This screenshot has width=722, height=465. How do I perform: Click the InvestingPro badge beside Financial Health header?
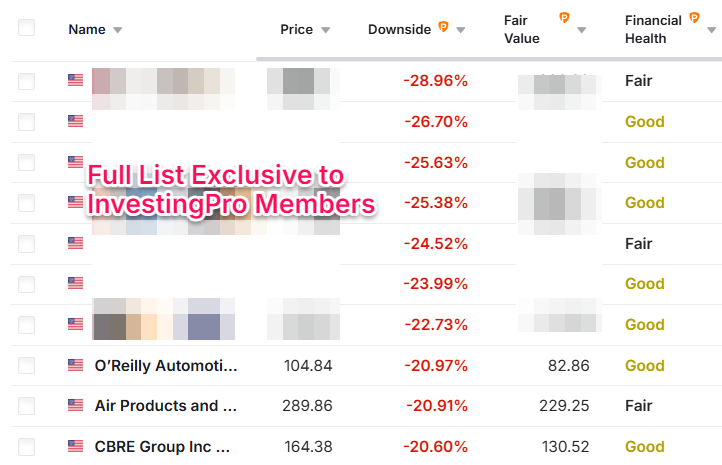pos(694,17)
